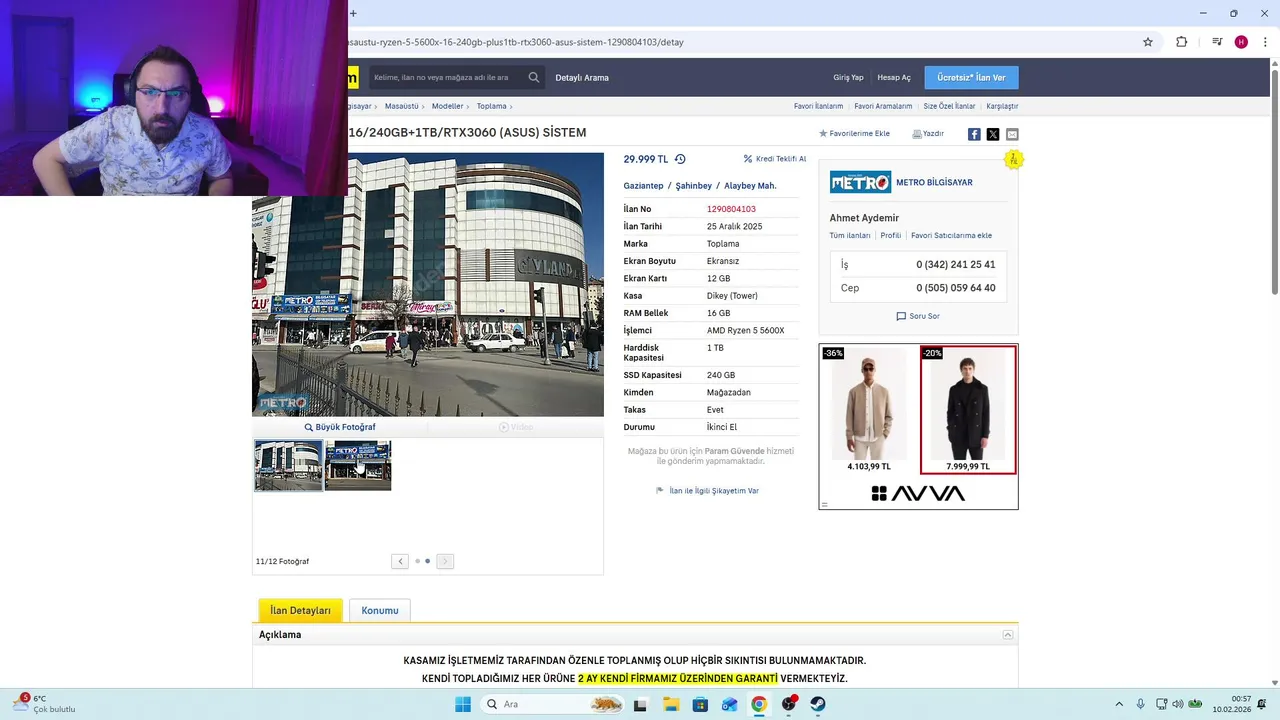Click the 4.103,99 TL jacket ad
This screenshot has height=720, width=1280.
pos(869,409)
